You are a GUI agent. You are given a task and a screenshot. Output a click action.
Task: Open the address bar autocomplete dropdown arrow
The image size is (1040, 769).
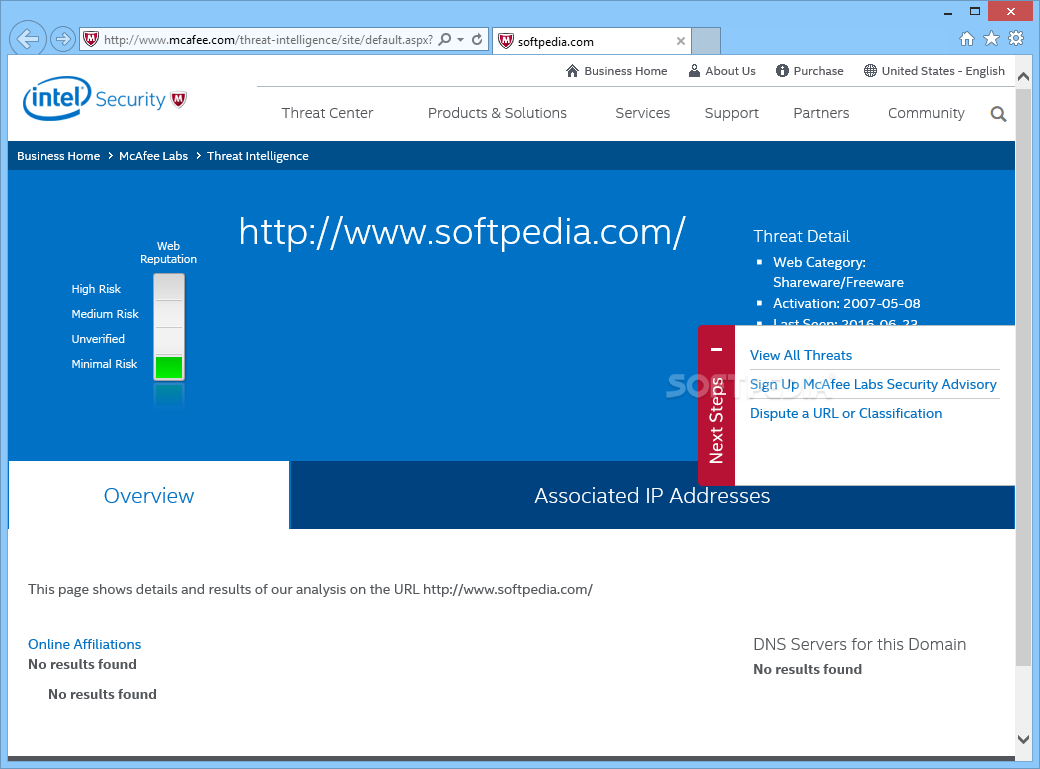click(460, 39)
